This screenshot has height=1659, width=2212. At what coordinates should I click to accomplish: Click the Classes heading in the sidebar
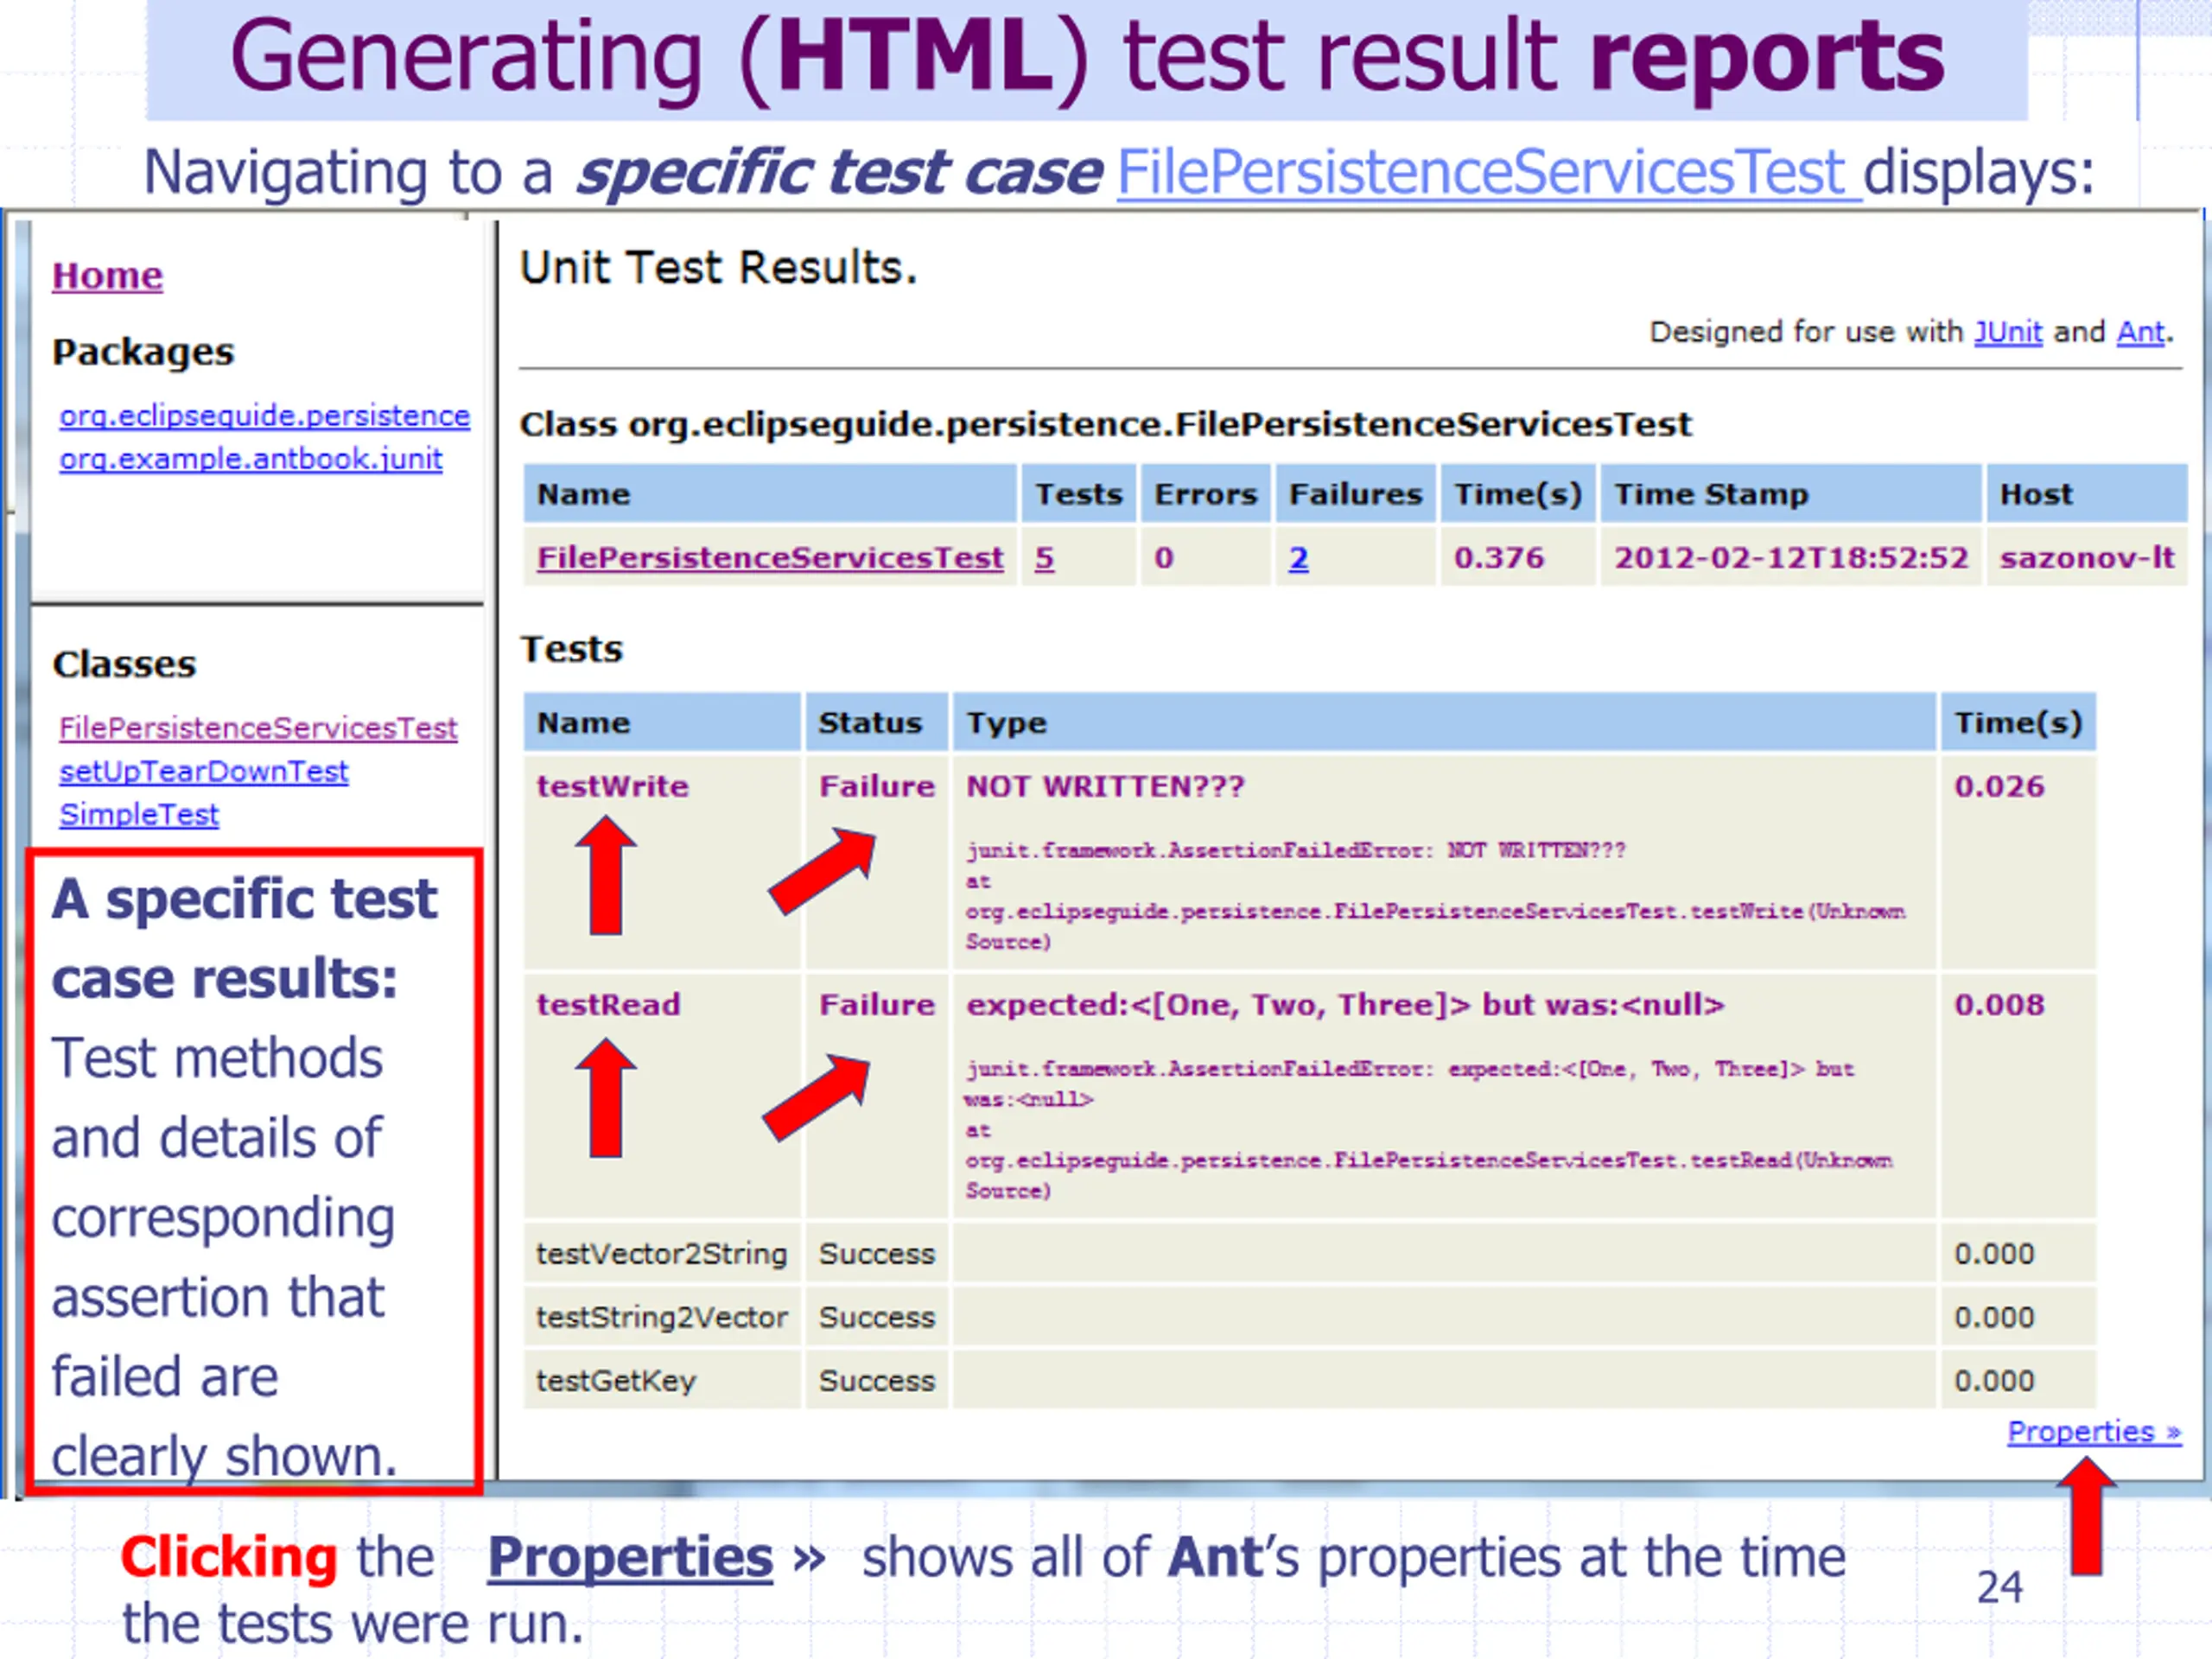coord(124,664)
